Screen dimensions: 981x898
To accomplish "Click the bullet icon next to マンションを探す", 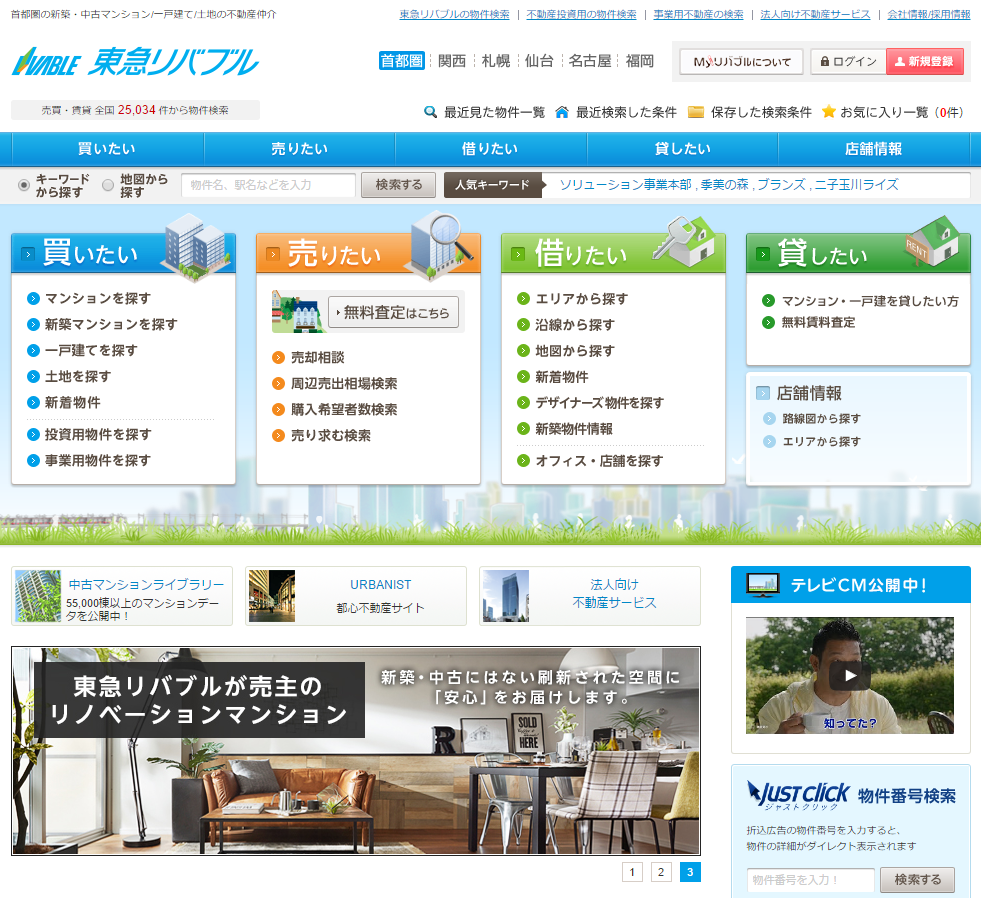I will (x=33, y=298).
